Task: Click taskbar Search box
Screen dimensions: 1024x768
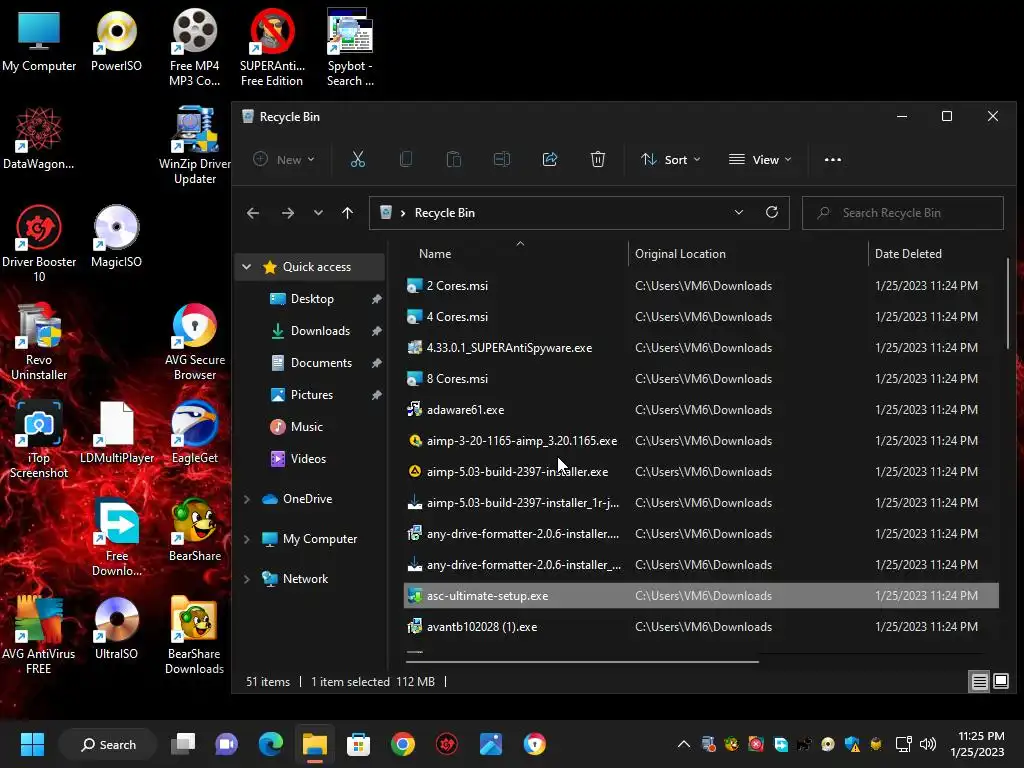Action: click(108, 744)
